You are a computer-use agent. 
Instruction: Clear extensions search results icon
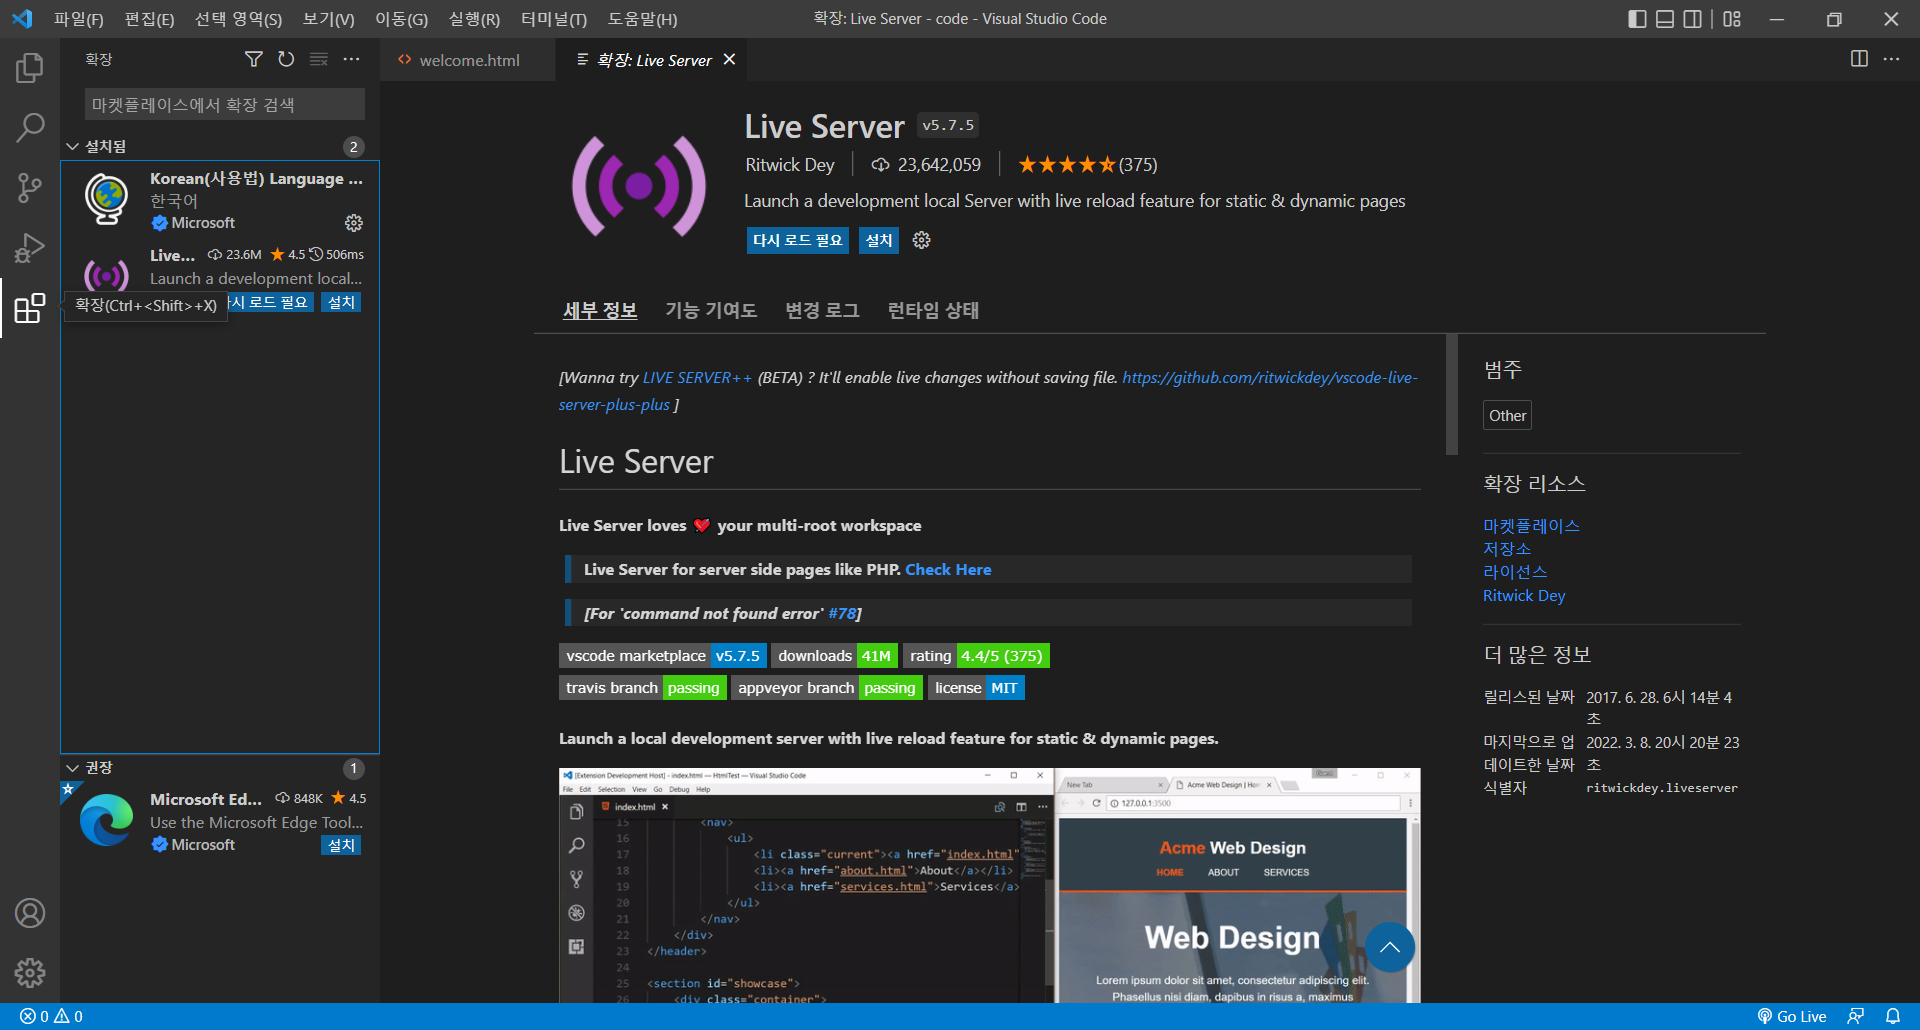click(x=319, y=60)
